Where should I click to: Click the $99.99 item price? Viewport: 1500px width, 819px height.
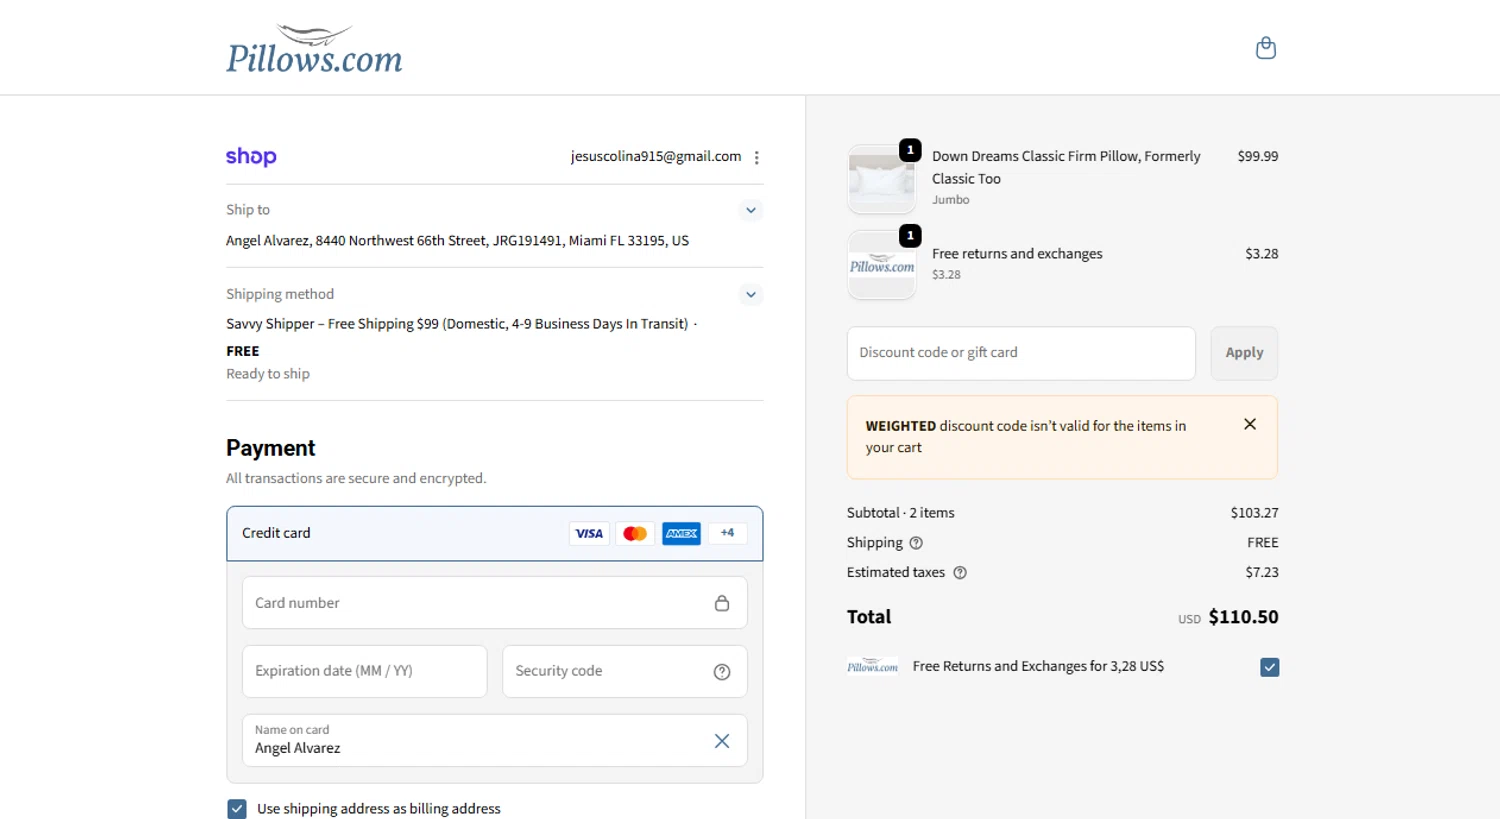tap(1258, 156)
